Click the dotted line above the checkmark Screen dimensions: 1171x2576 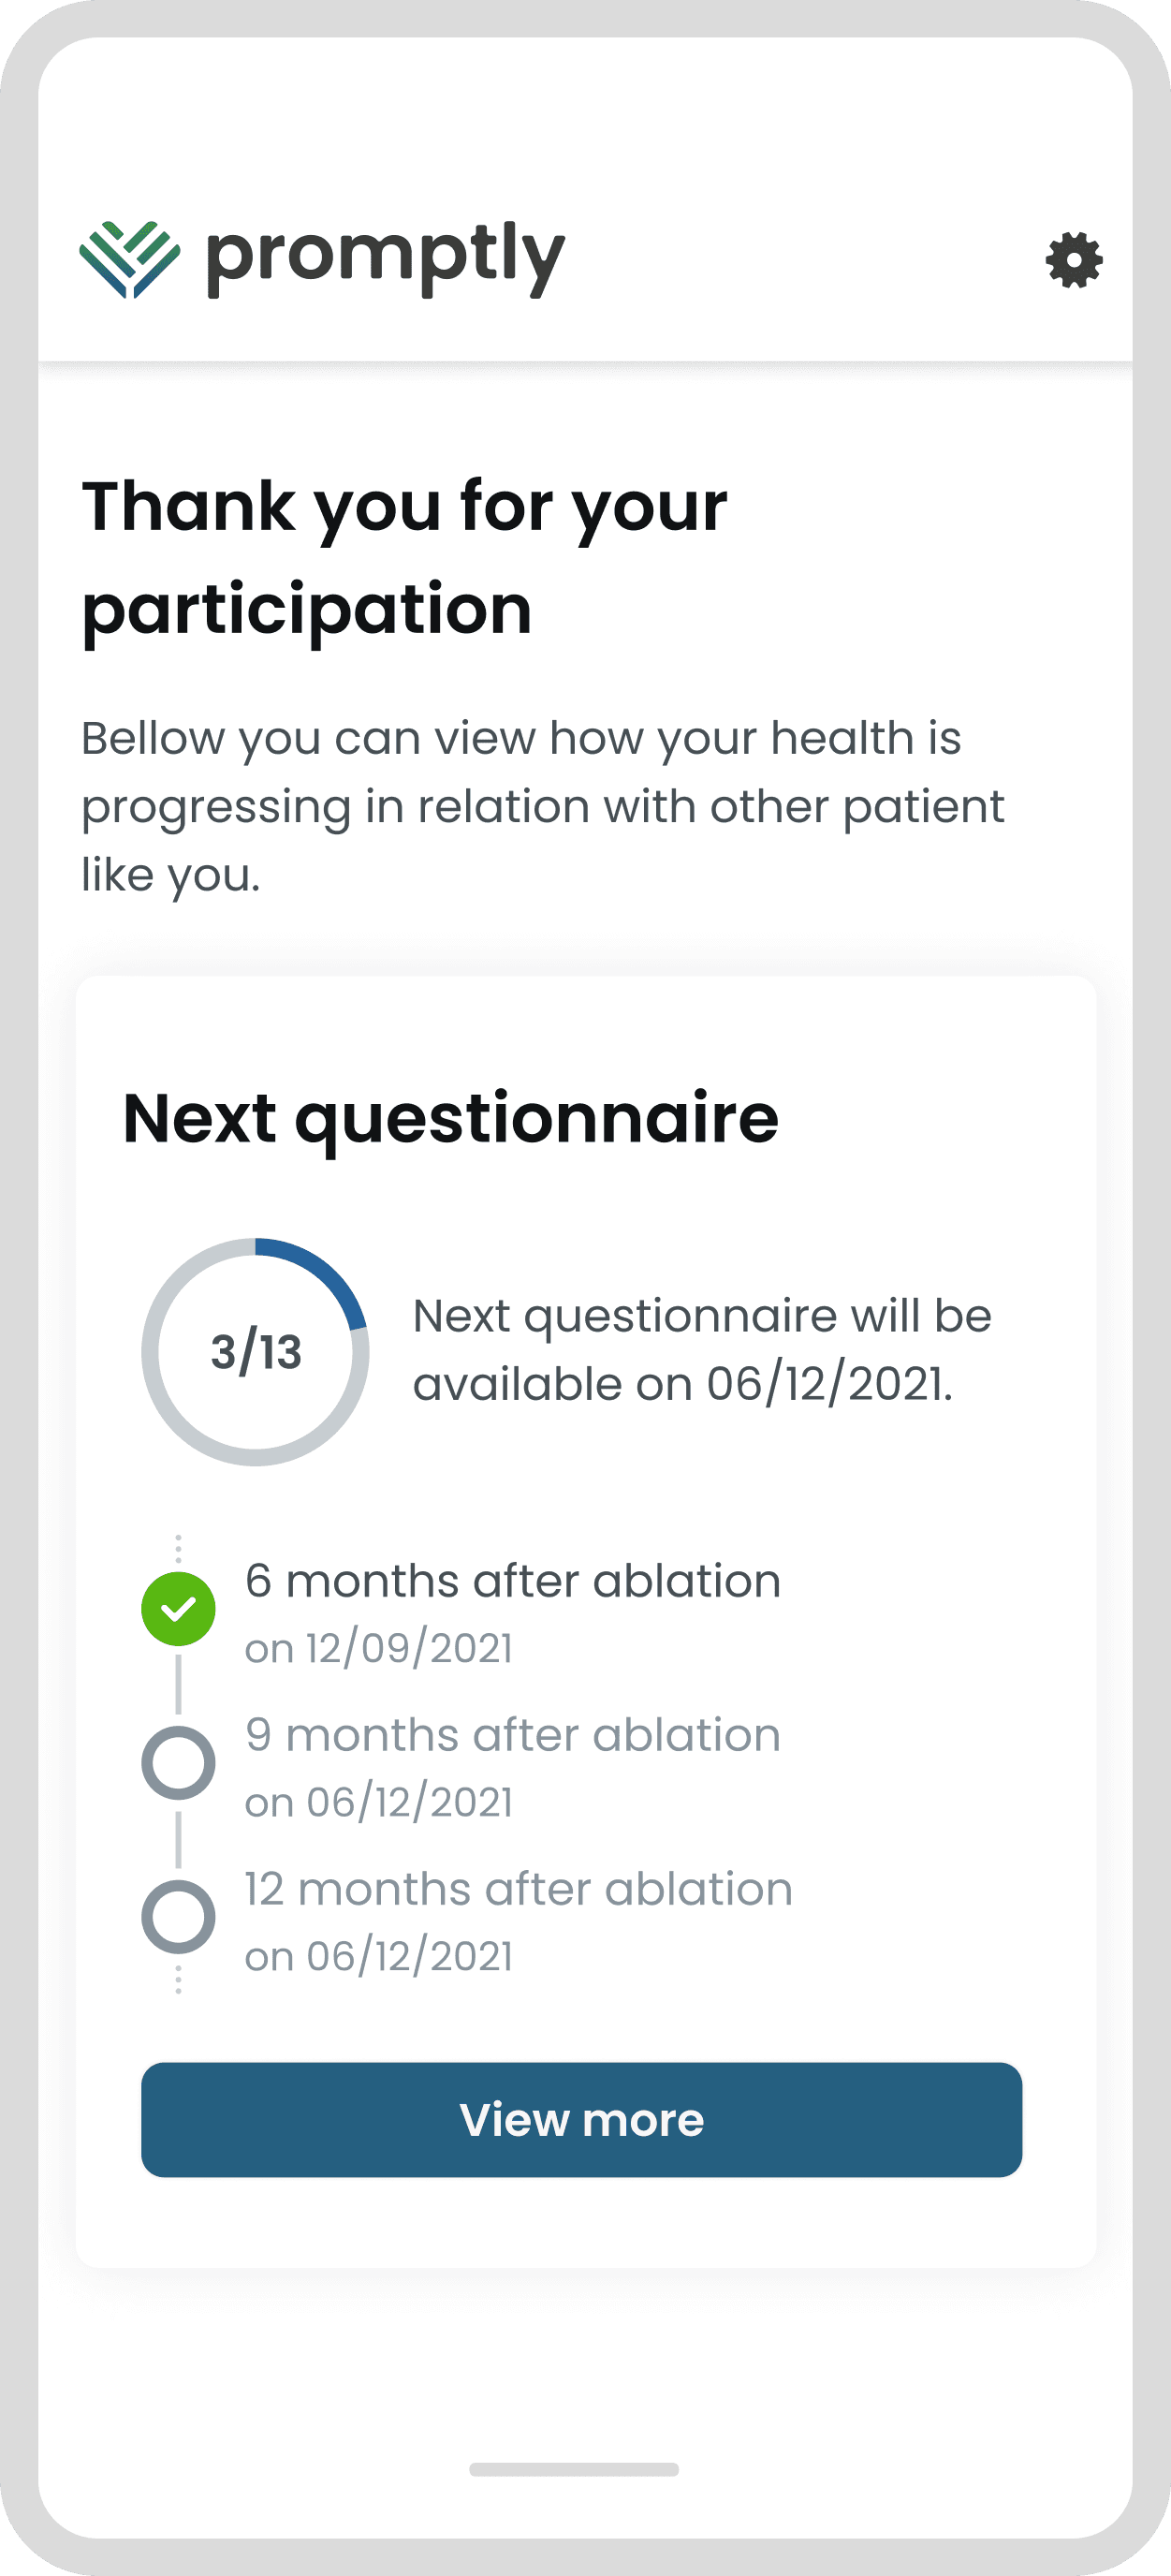click(x=178, y=1549)
